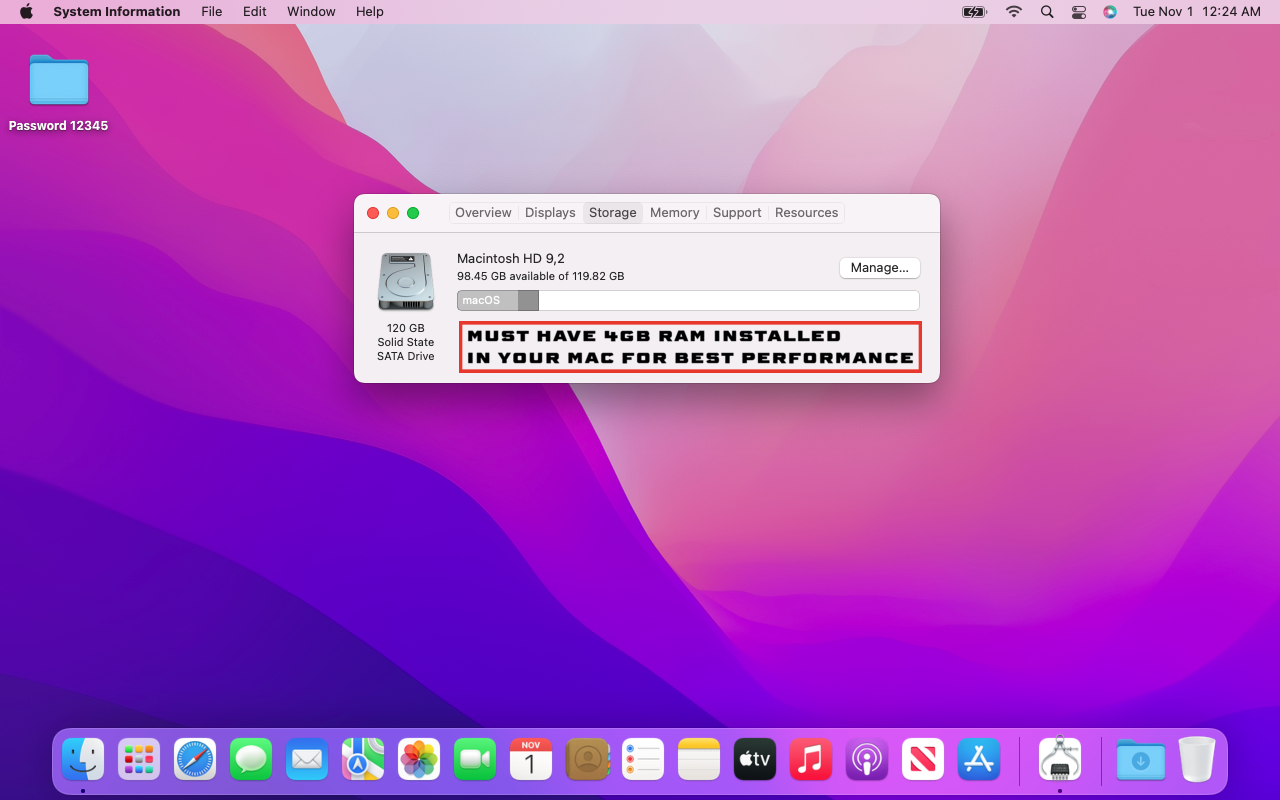The width and height of the screenshot is (1280, 800).
Task: Launch Apple TV from the Dock
Action: [x=755, y=760]
